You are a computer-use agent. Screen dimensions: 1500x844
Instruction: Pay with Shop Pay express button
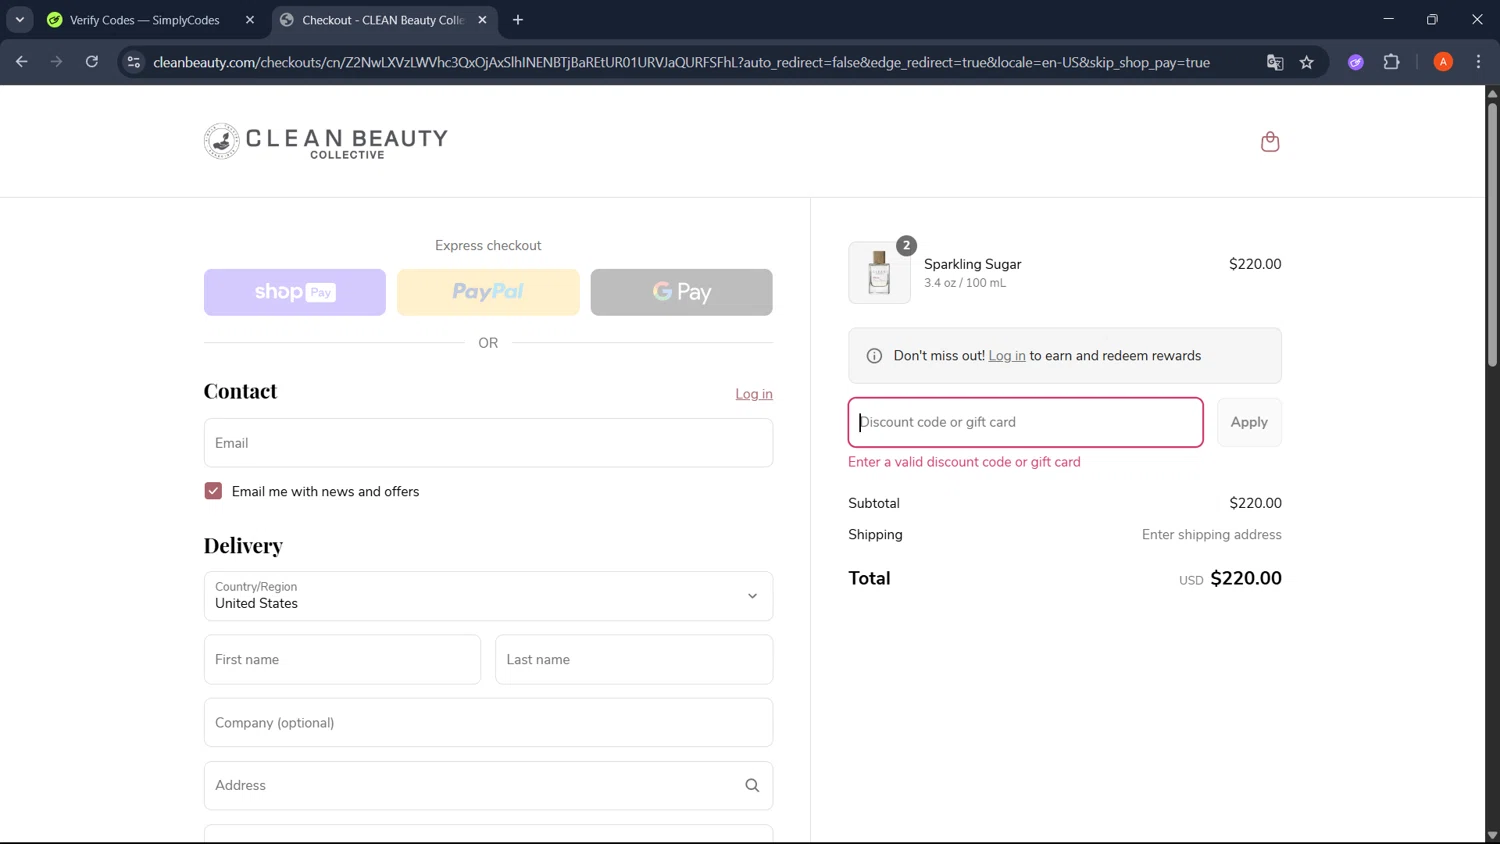pos(295,292)
